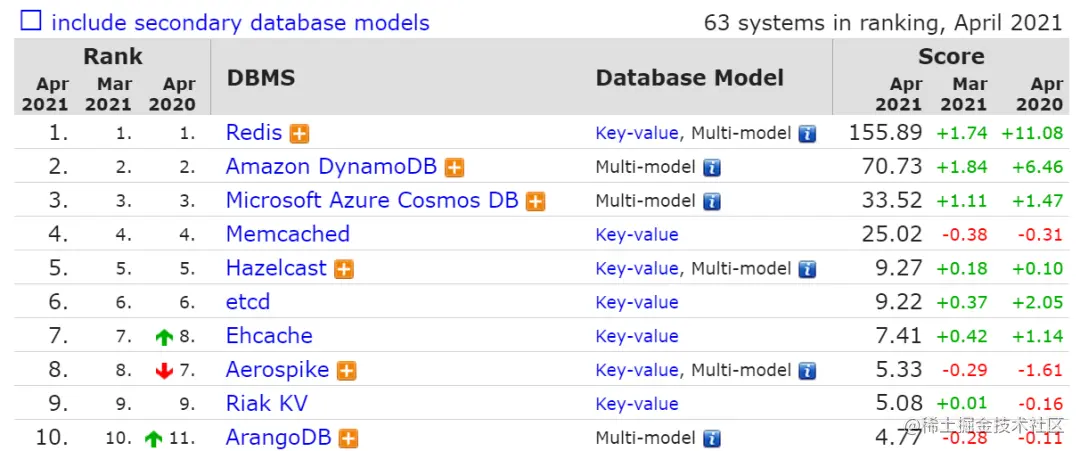The width and height of the screenshot is (1080, 451).
Task: Click the plus icon after Microsoft Azure Cosmos DB
Action: (536, 201)
